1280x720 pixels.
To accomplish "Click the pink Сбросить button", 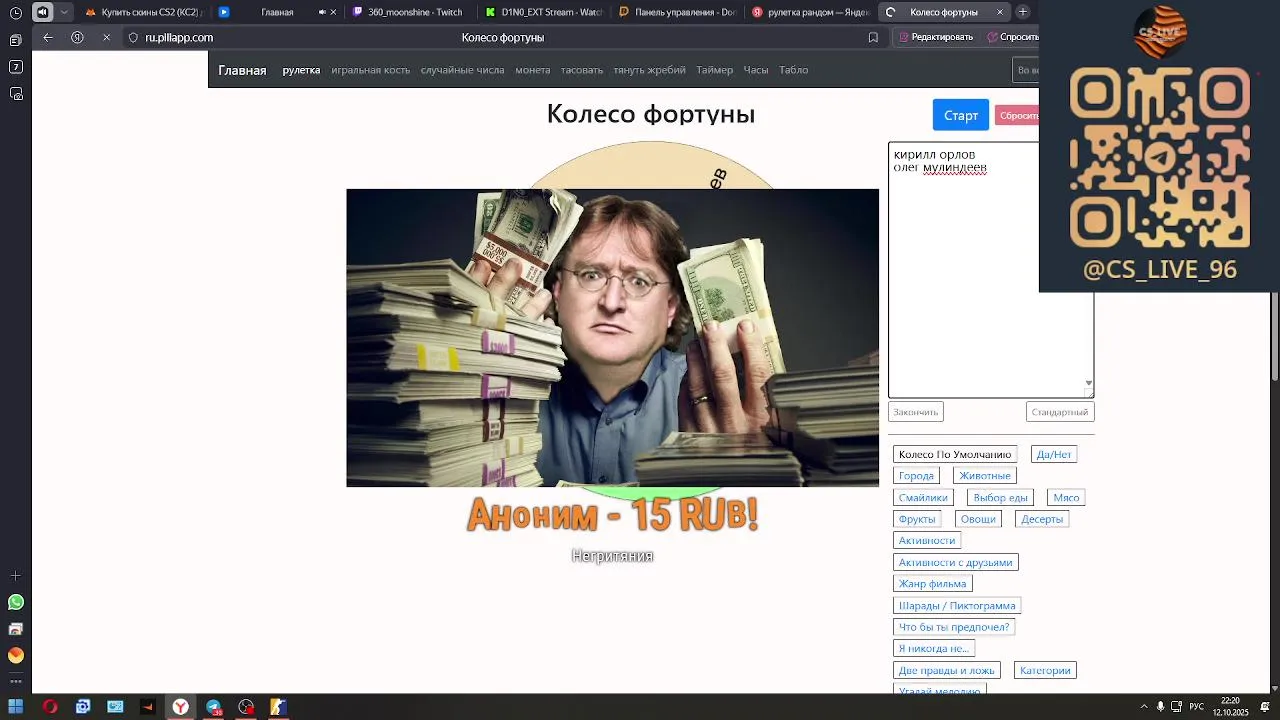I will click(1017, 115).
